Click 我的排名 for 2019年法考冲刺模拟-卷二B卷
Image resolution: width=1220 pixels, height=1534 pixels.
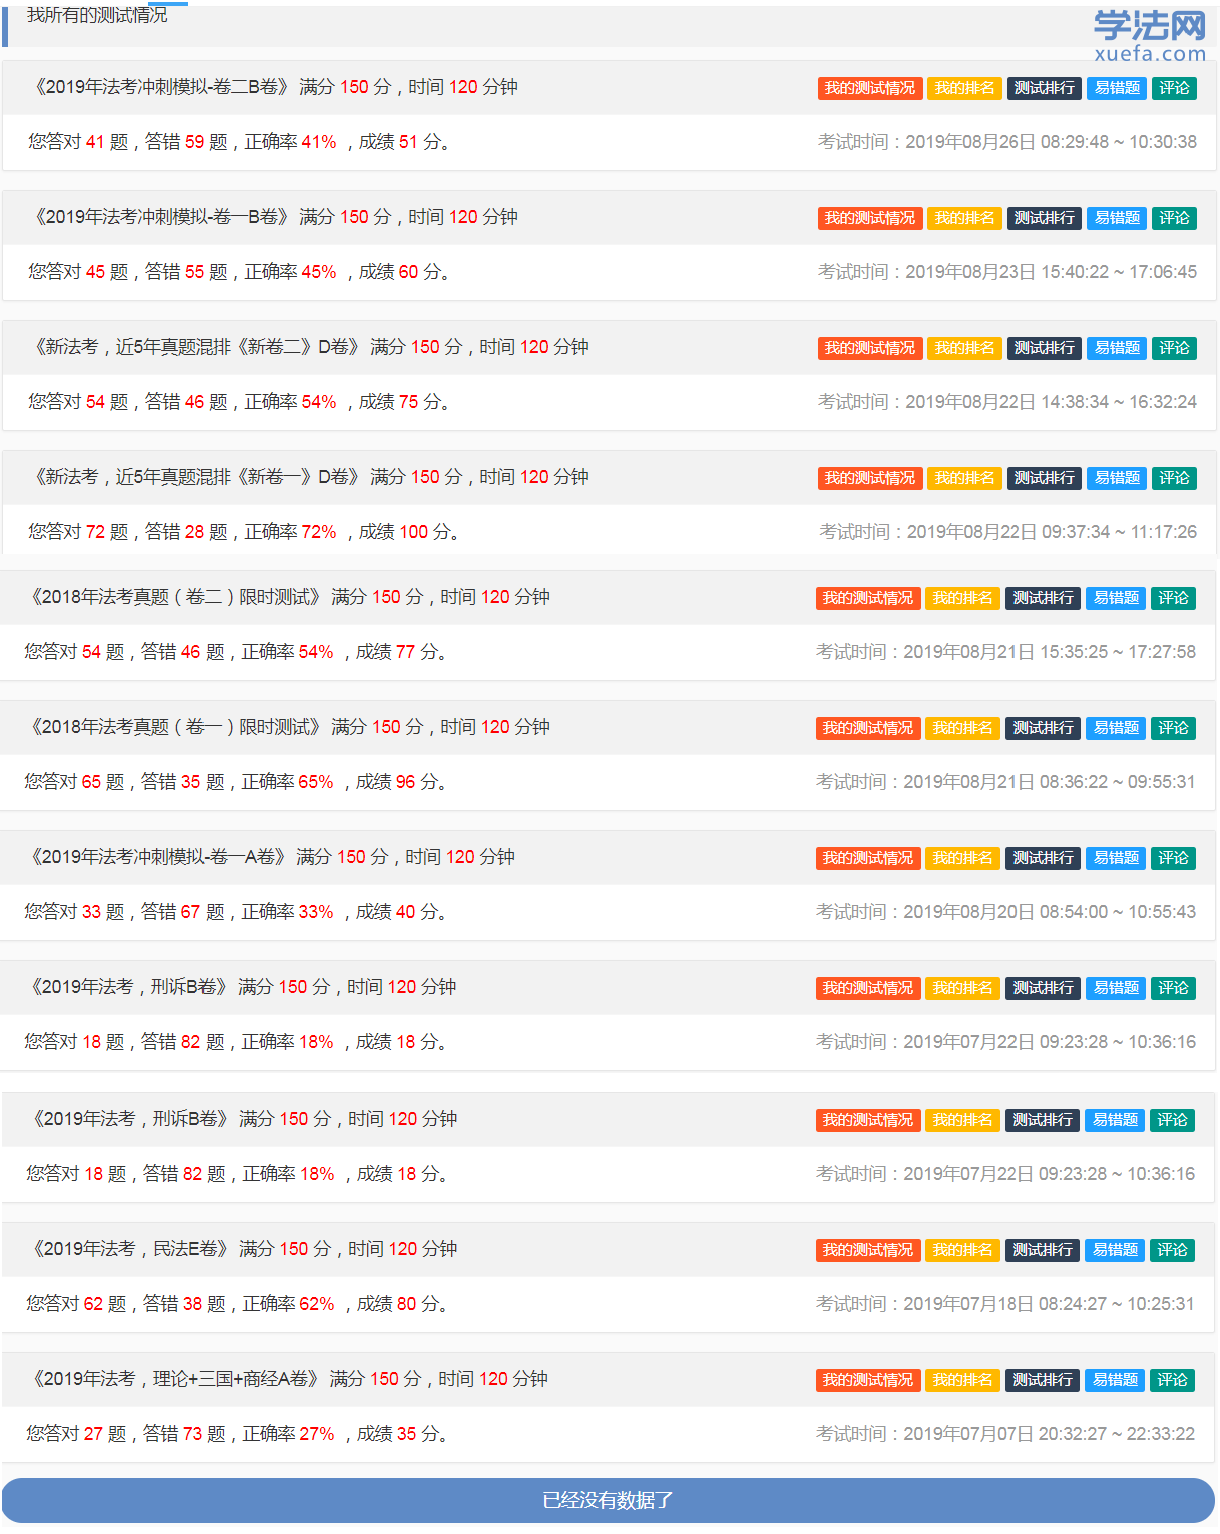pos(965,88)
